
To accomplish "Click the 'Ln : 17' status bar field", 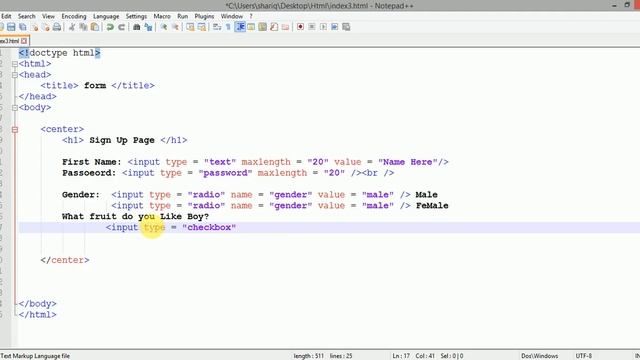I will click(401, 356).
